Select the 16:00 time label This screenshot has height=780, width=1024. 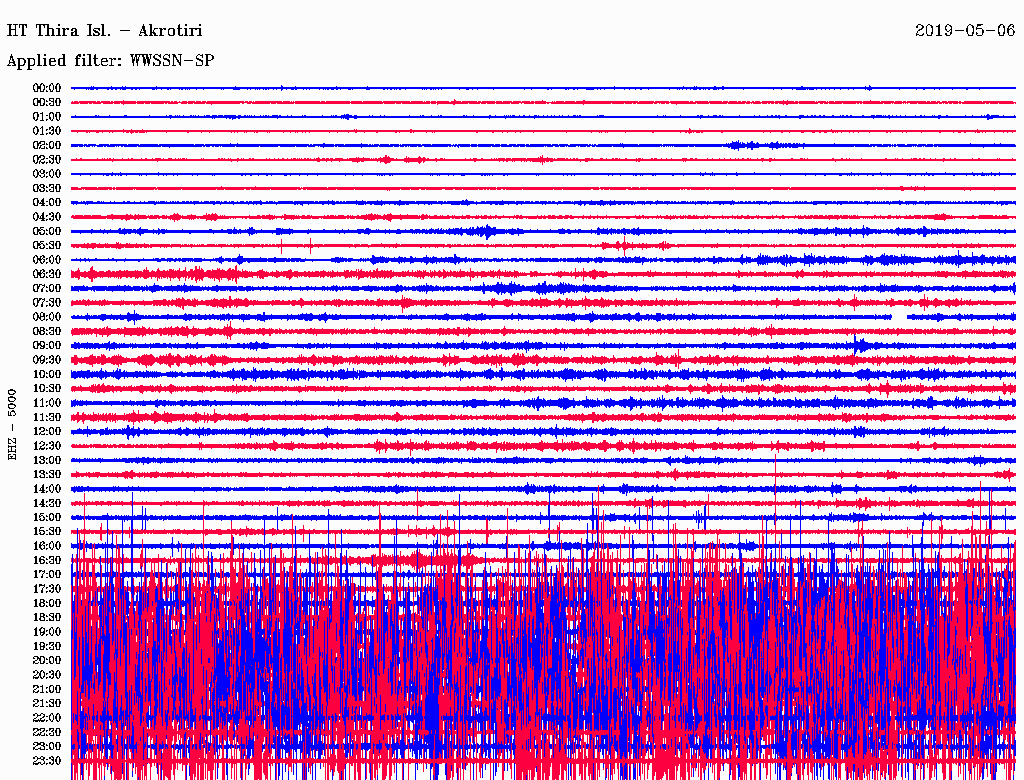pyautogui.click(x=47, y=546)
